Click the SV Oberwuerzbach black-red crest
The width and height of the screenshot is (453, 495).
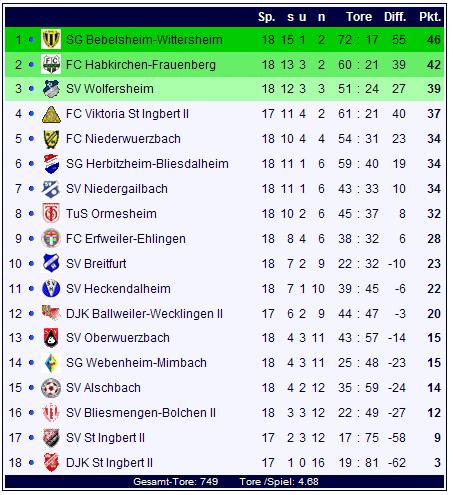(x=51, y=338)
